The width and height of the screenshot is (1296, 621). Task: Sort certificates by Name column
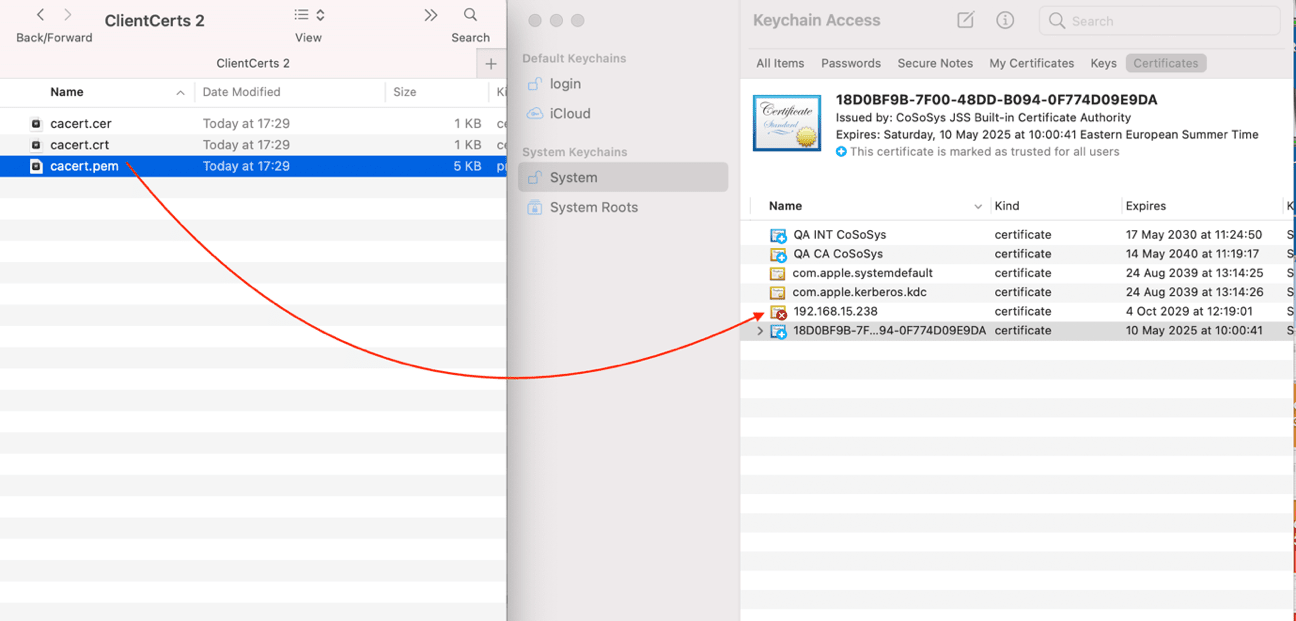point(785,206)
